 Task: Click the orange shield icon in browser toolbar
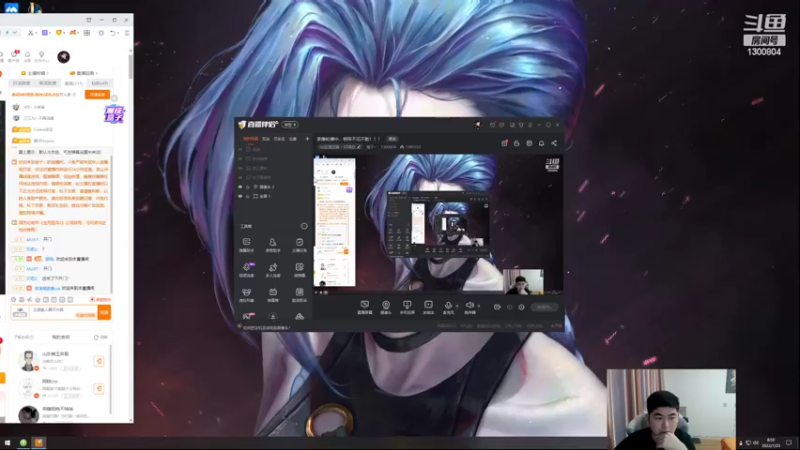[59, 33]
